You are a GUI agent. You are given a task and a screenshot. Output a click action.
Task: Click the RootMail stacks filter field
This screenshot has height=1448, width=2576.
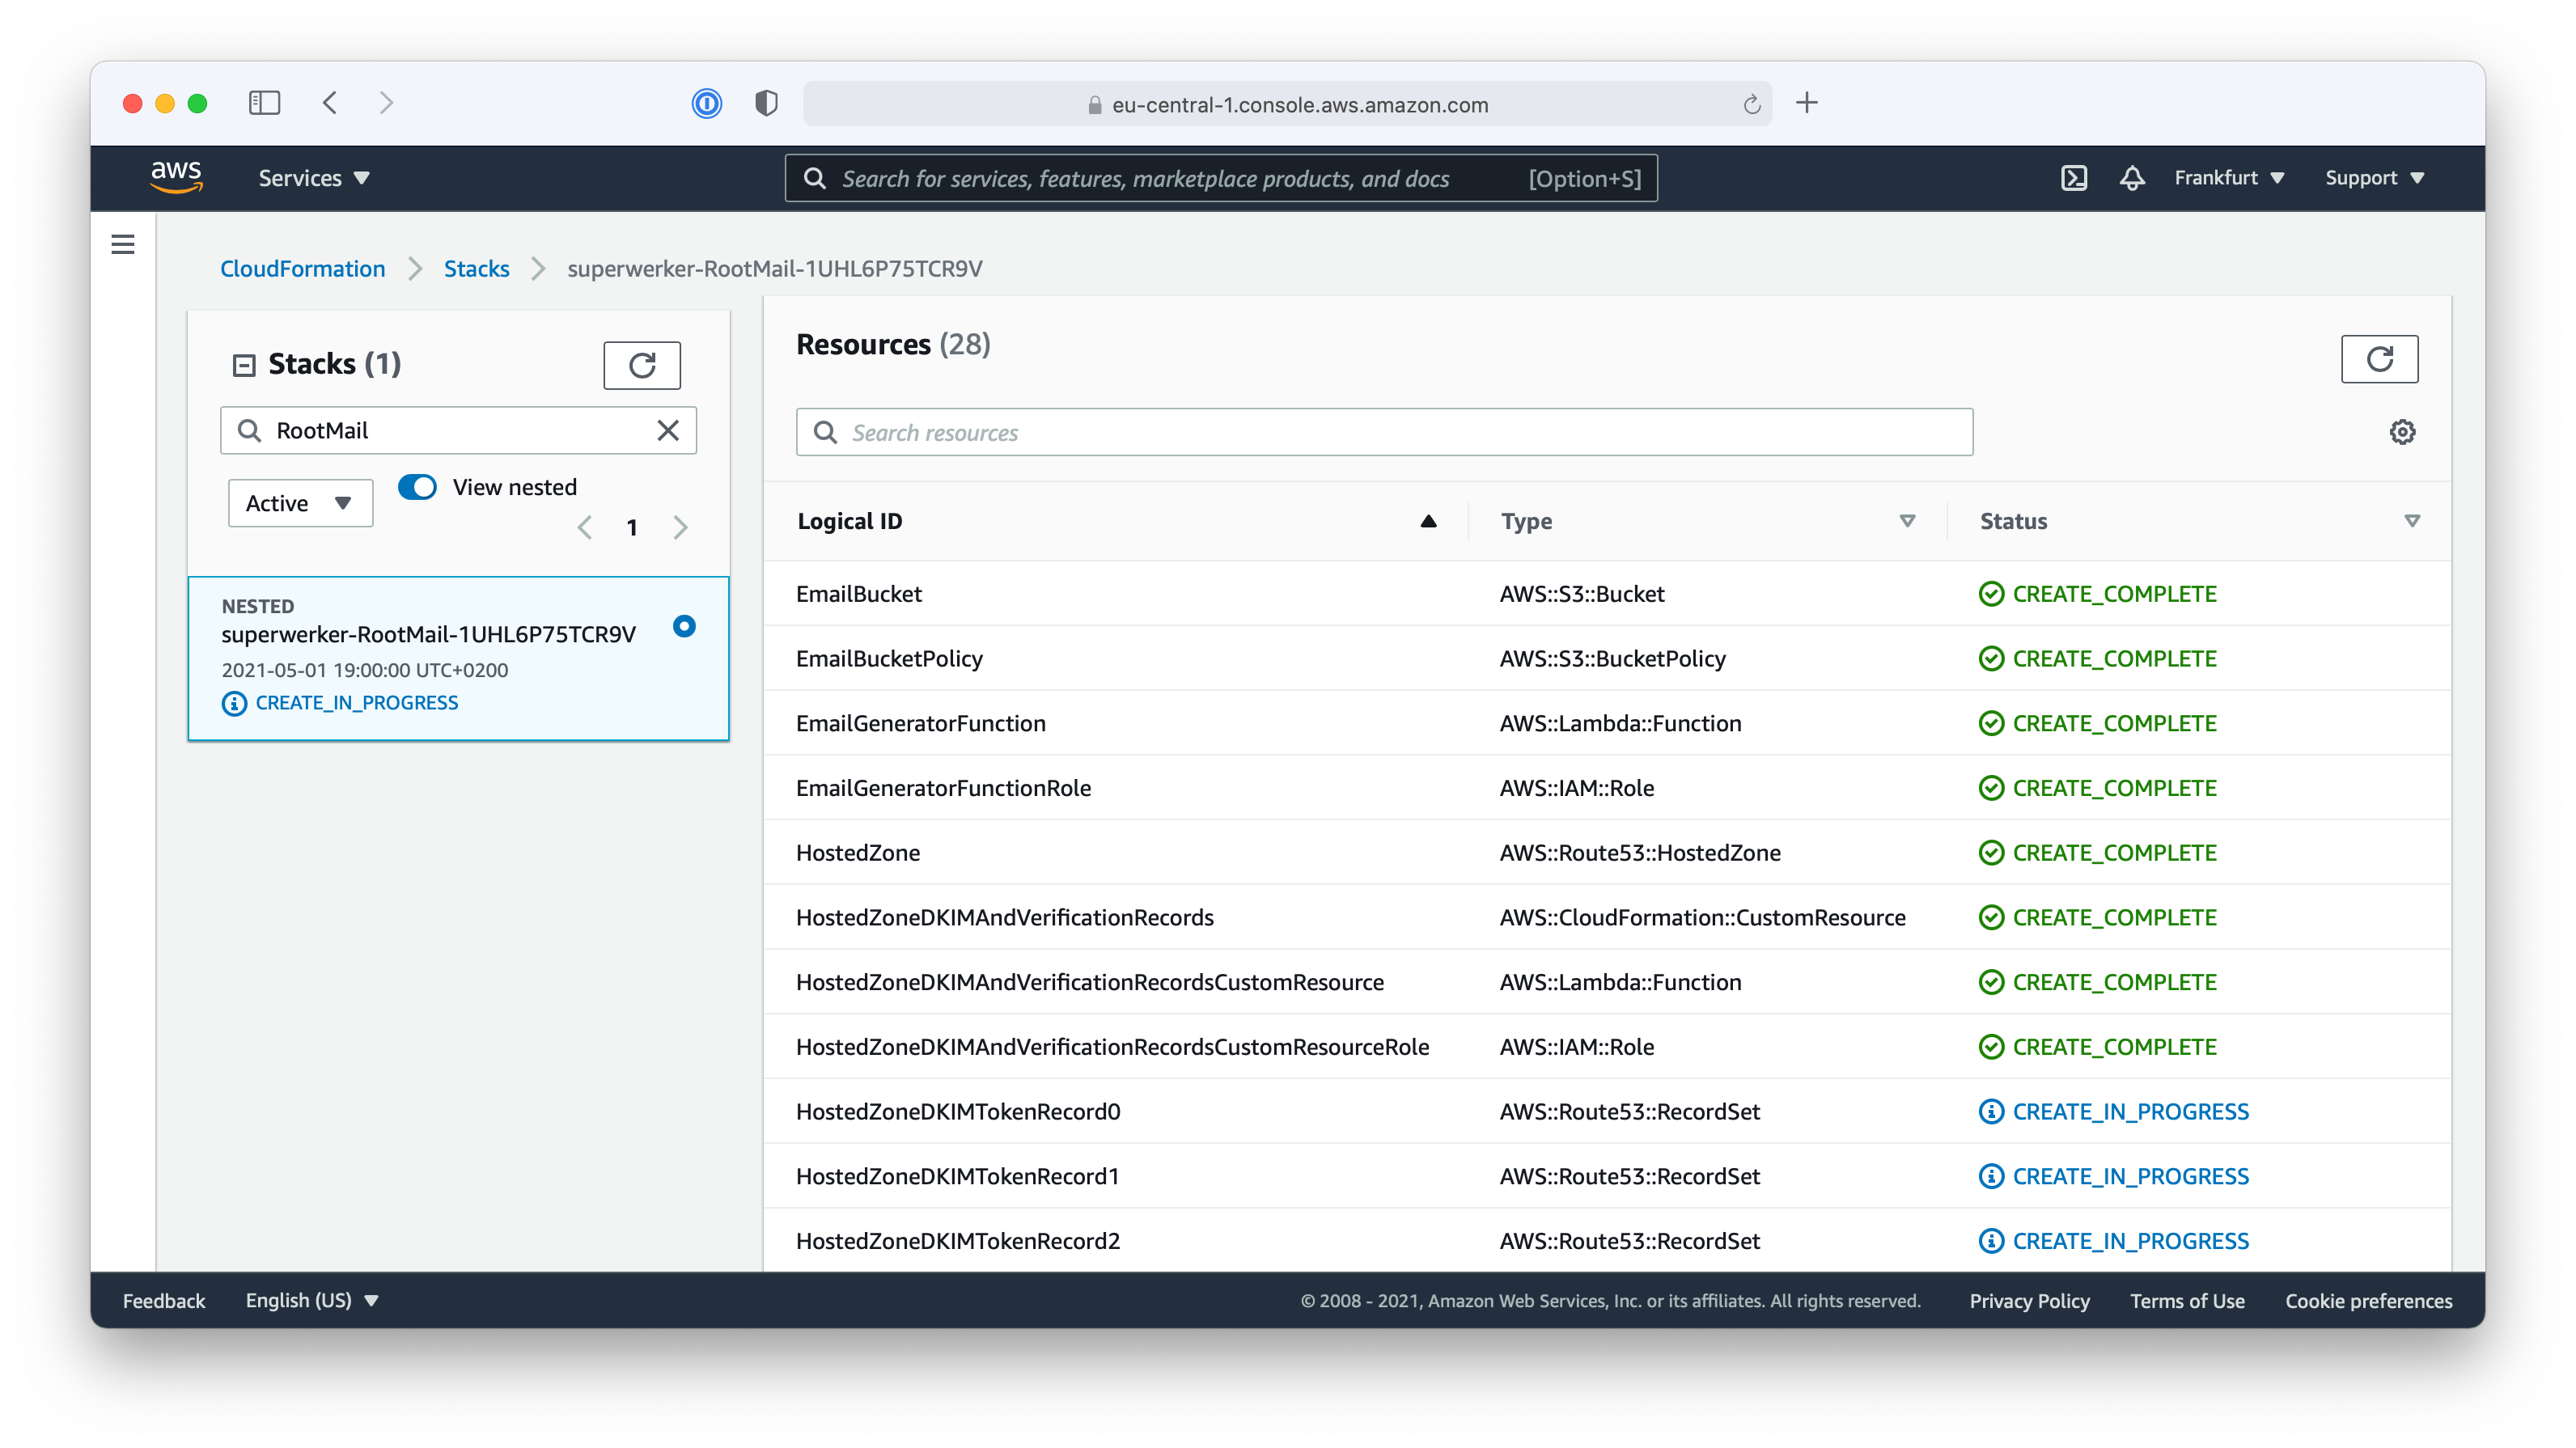458,430
